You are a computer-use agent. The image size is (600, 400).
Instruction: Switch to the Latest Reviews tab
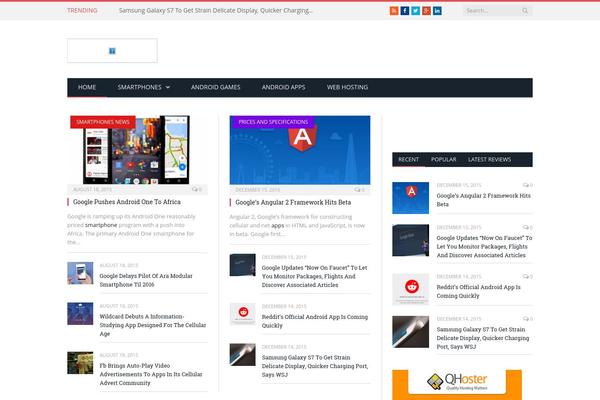[x=489, y=160]
